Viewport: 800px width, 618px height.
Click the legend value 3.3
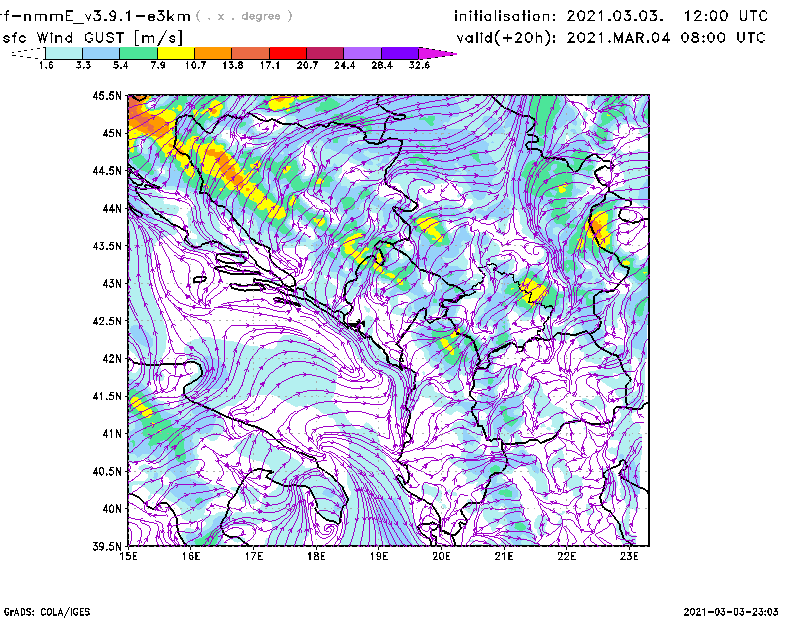coord(83,65)
